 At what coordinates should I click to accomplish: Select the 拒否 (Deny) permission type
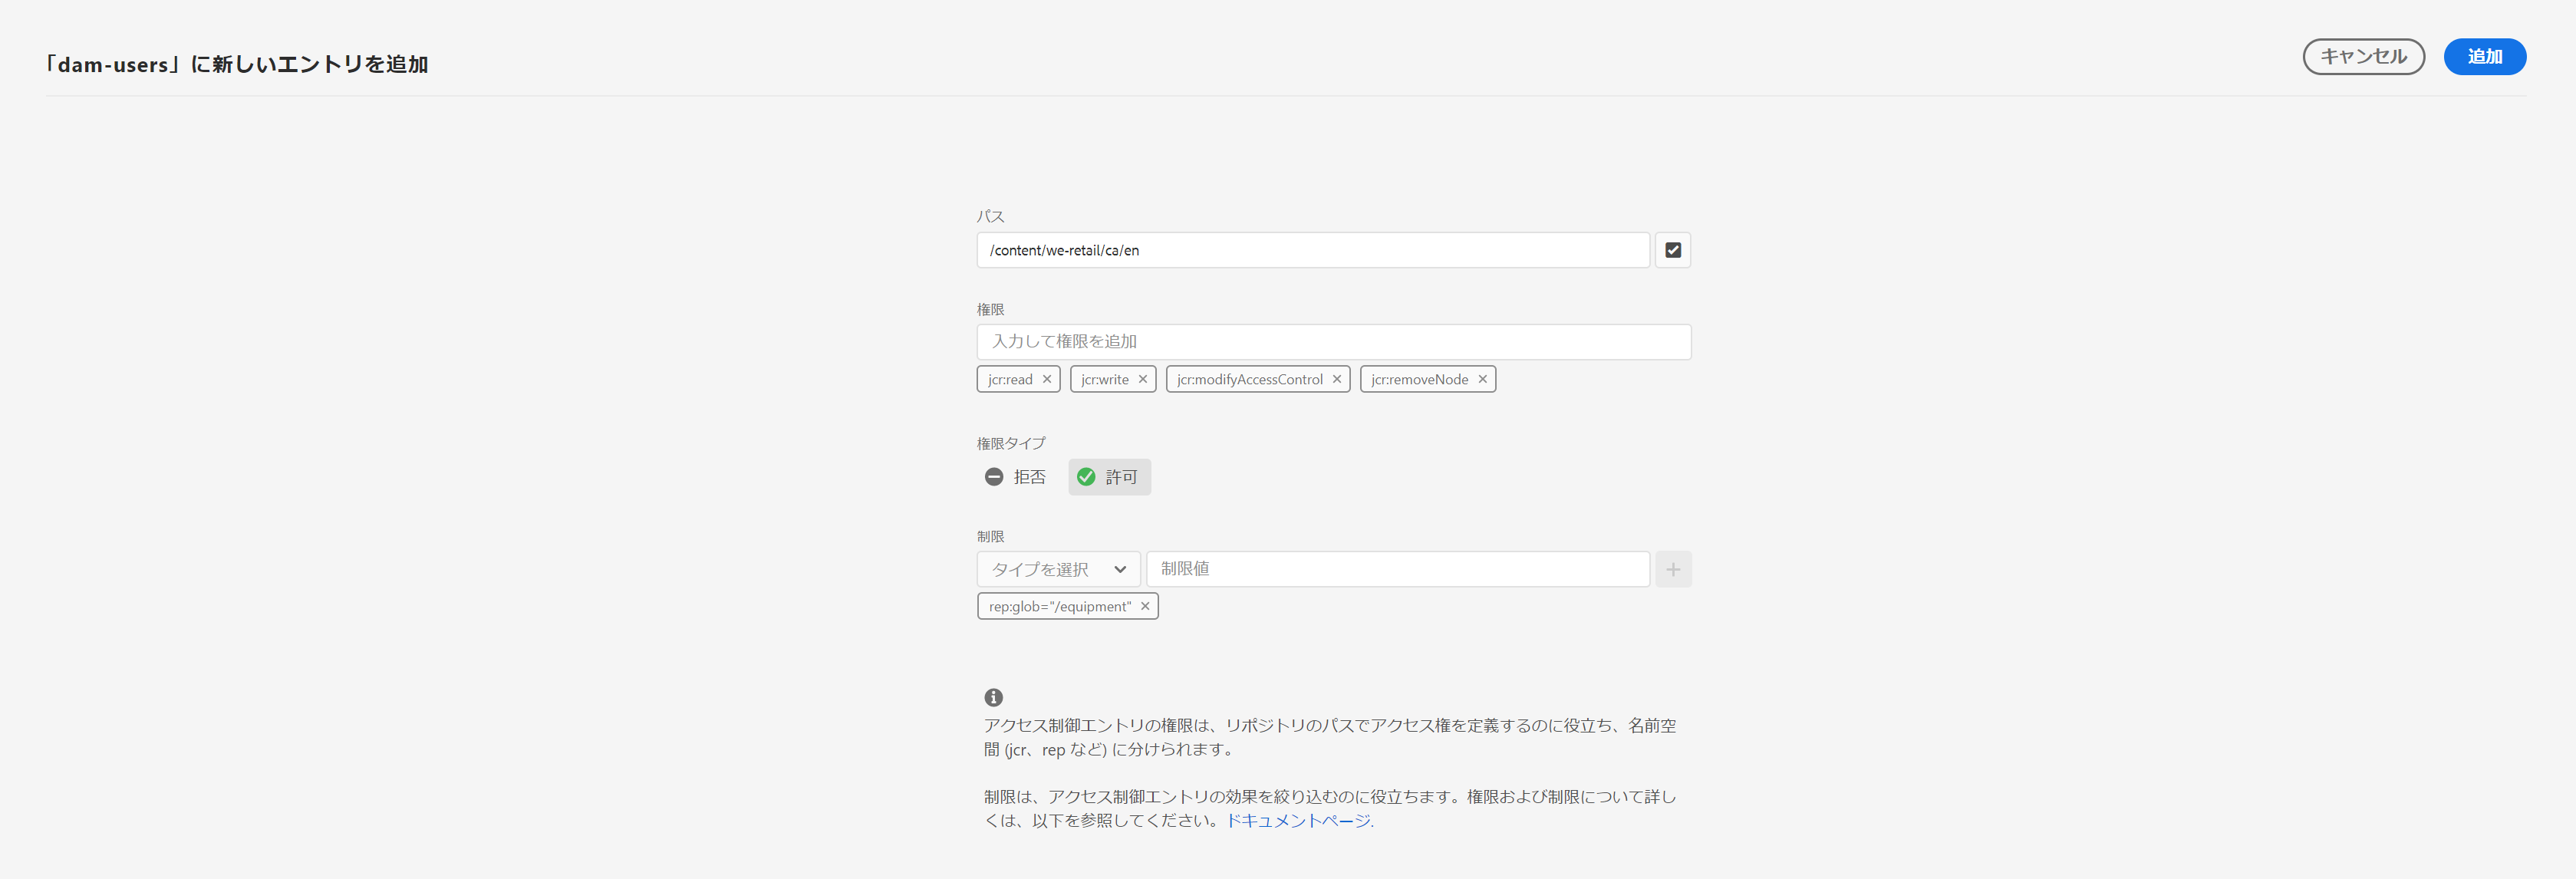click(1015, 477)
